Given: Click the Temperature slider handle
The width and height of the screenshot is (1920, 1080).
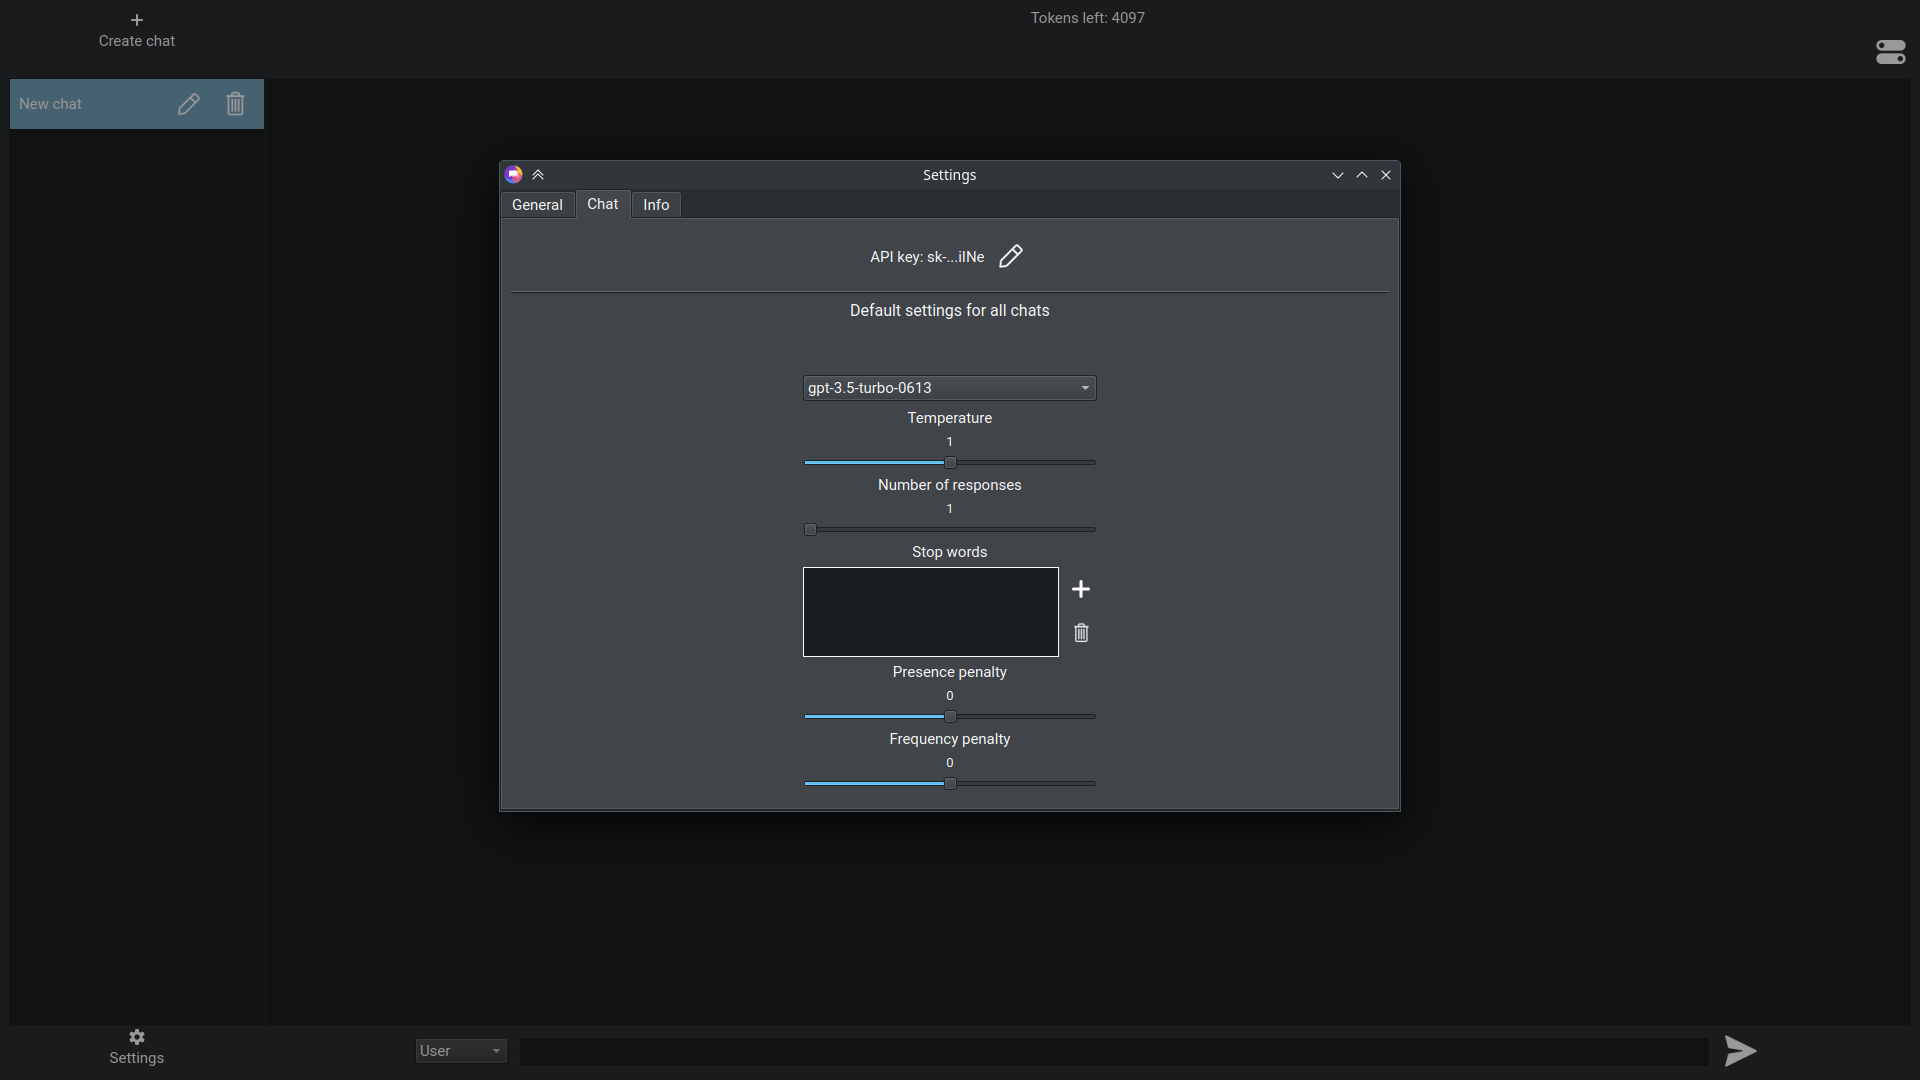Looking at the screenshot, I should pos(950,463).
